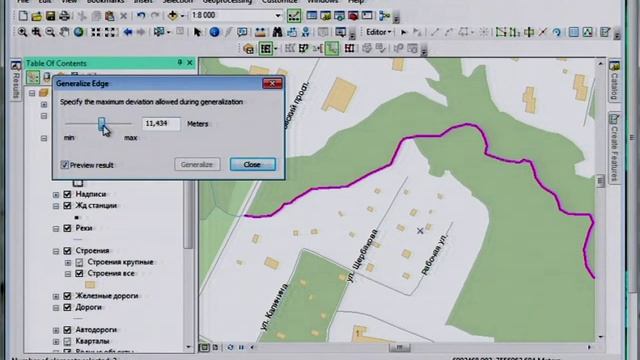Close the Table Of Contents panel
Viewport: 640px width, 360px height.
190,63
